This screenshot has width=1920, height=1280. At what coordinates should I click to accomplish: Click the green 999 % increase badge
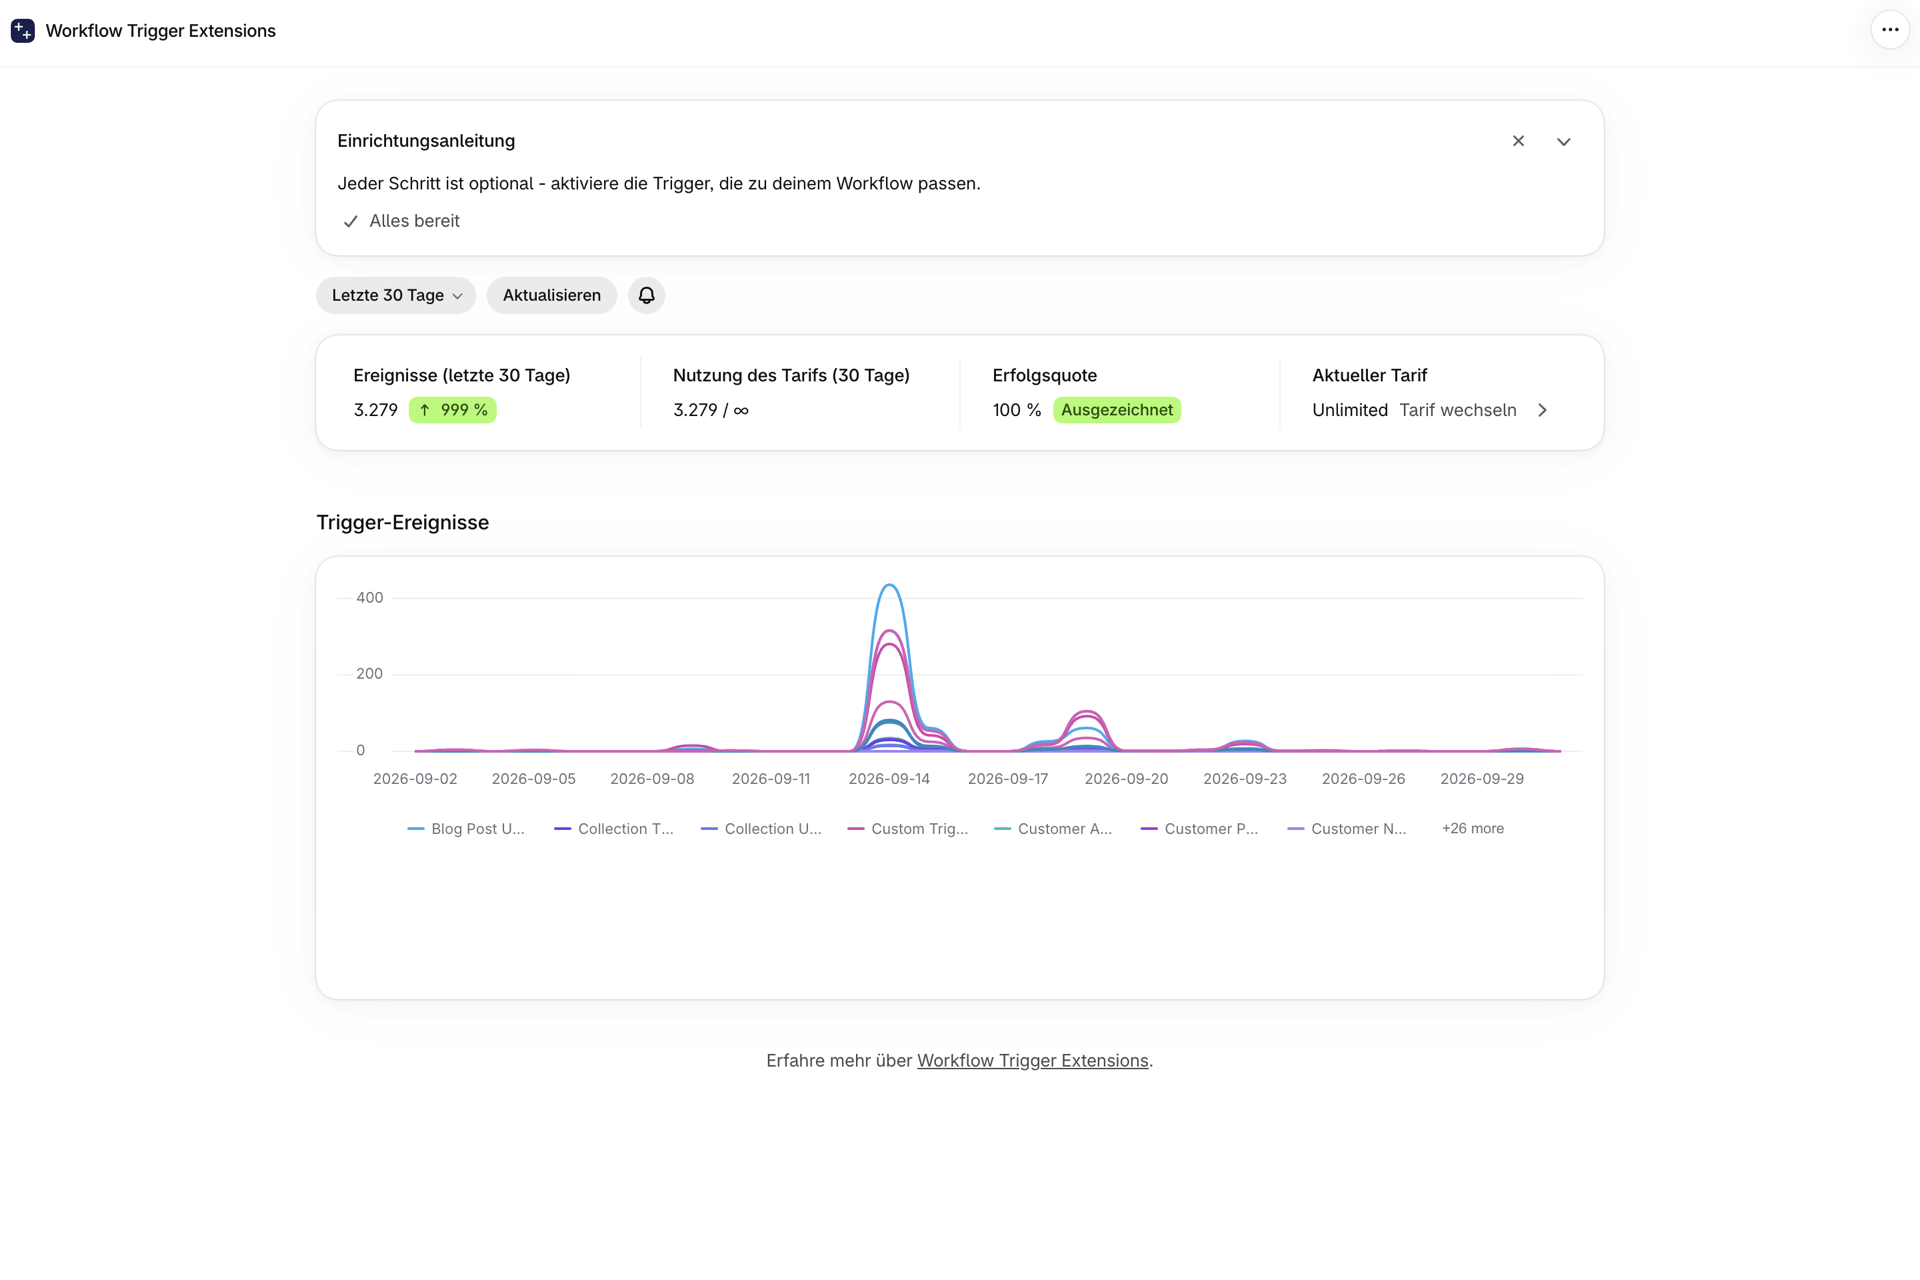pos(453,410)
